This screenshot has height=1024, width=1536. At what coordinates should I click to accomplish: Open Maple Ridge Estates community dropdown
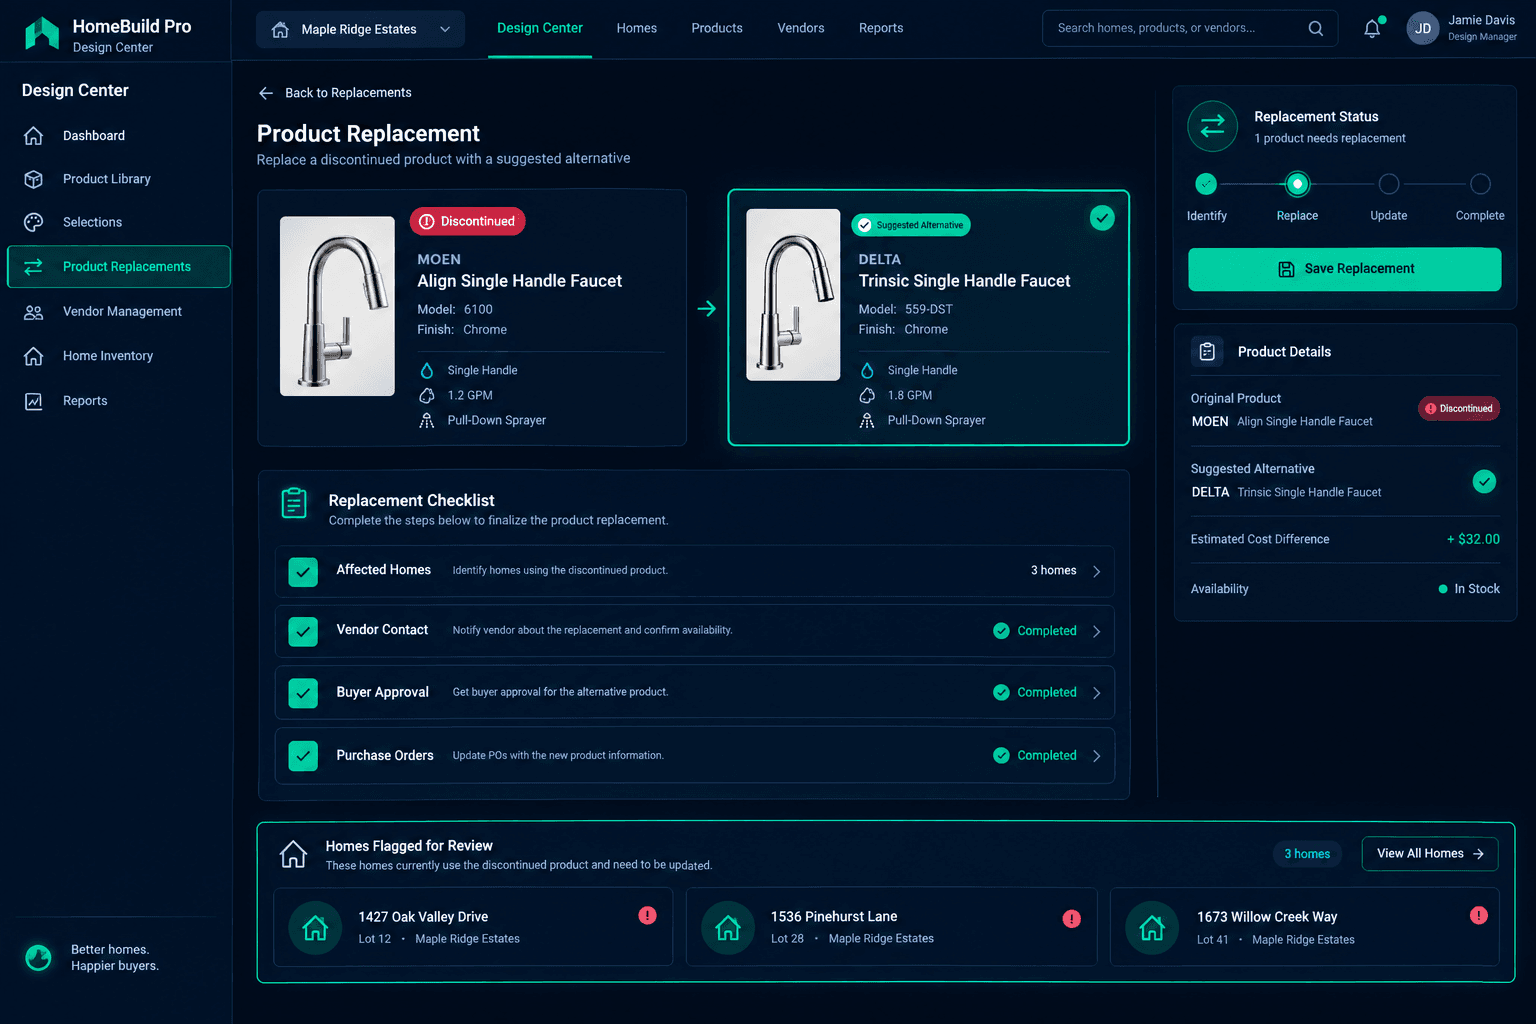pyautogui.click(x=360, y=29)
